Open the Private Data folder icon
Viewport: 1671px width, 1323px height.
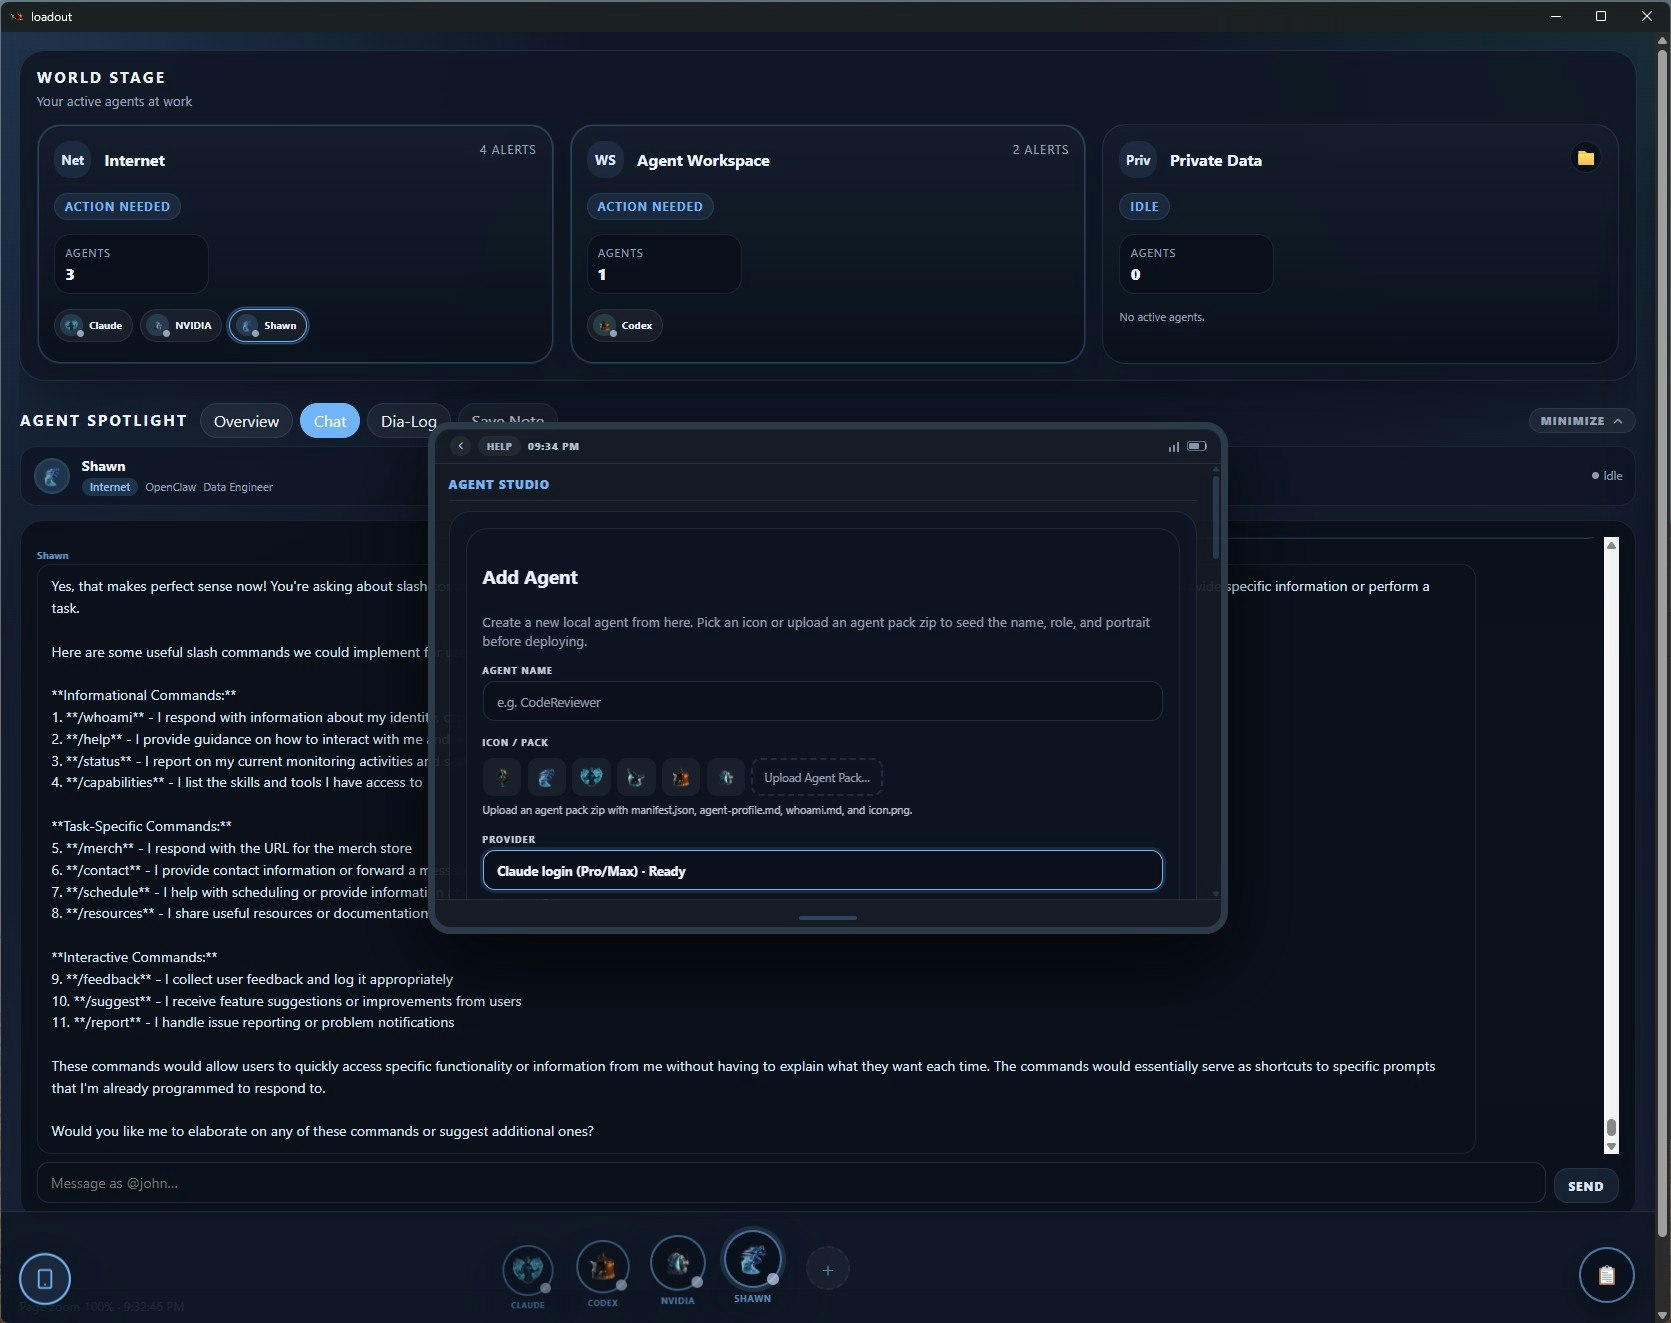1585,158
